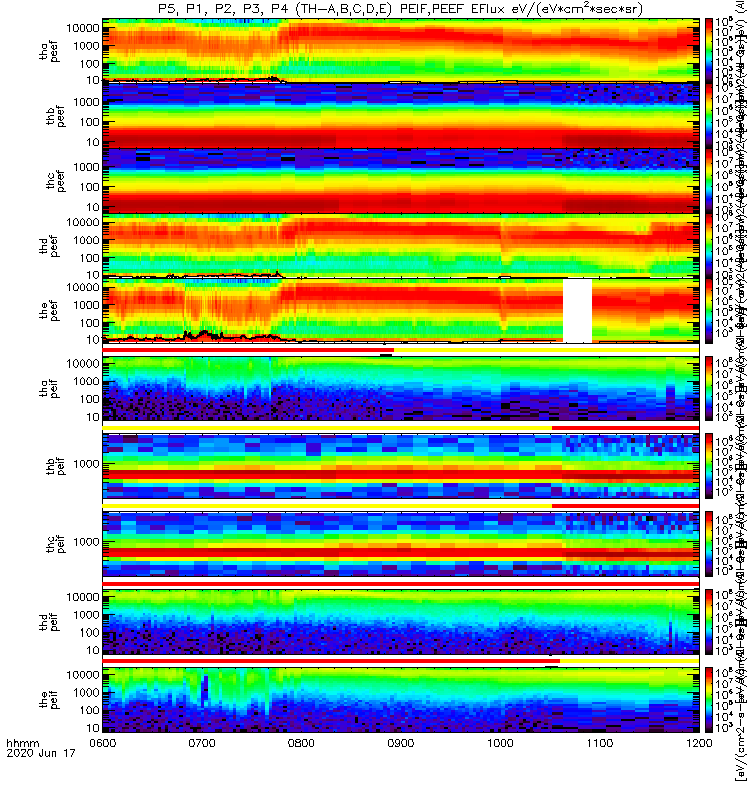Click the 10000 tick label of tha peef
The image size is (750, 800).
83,29
